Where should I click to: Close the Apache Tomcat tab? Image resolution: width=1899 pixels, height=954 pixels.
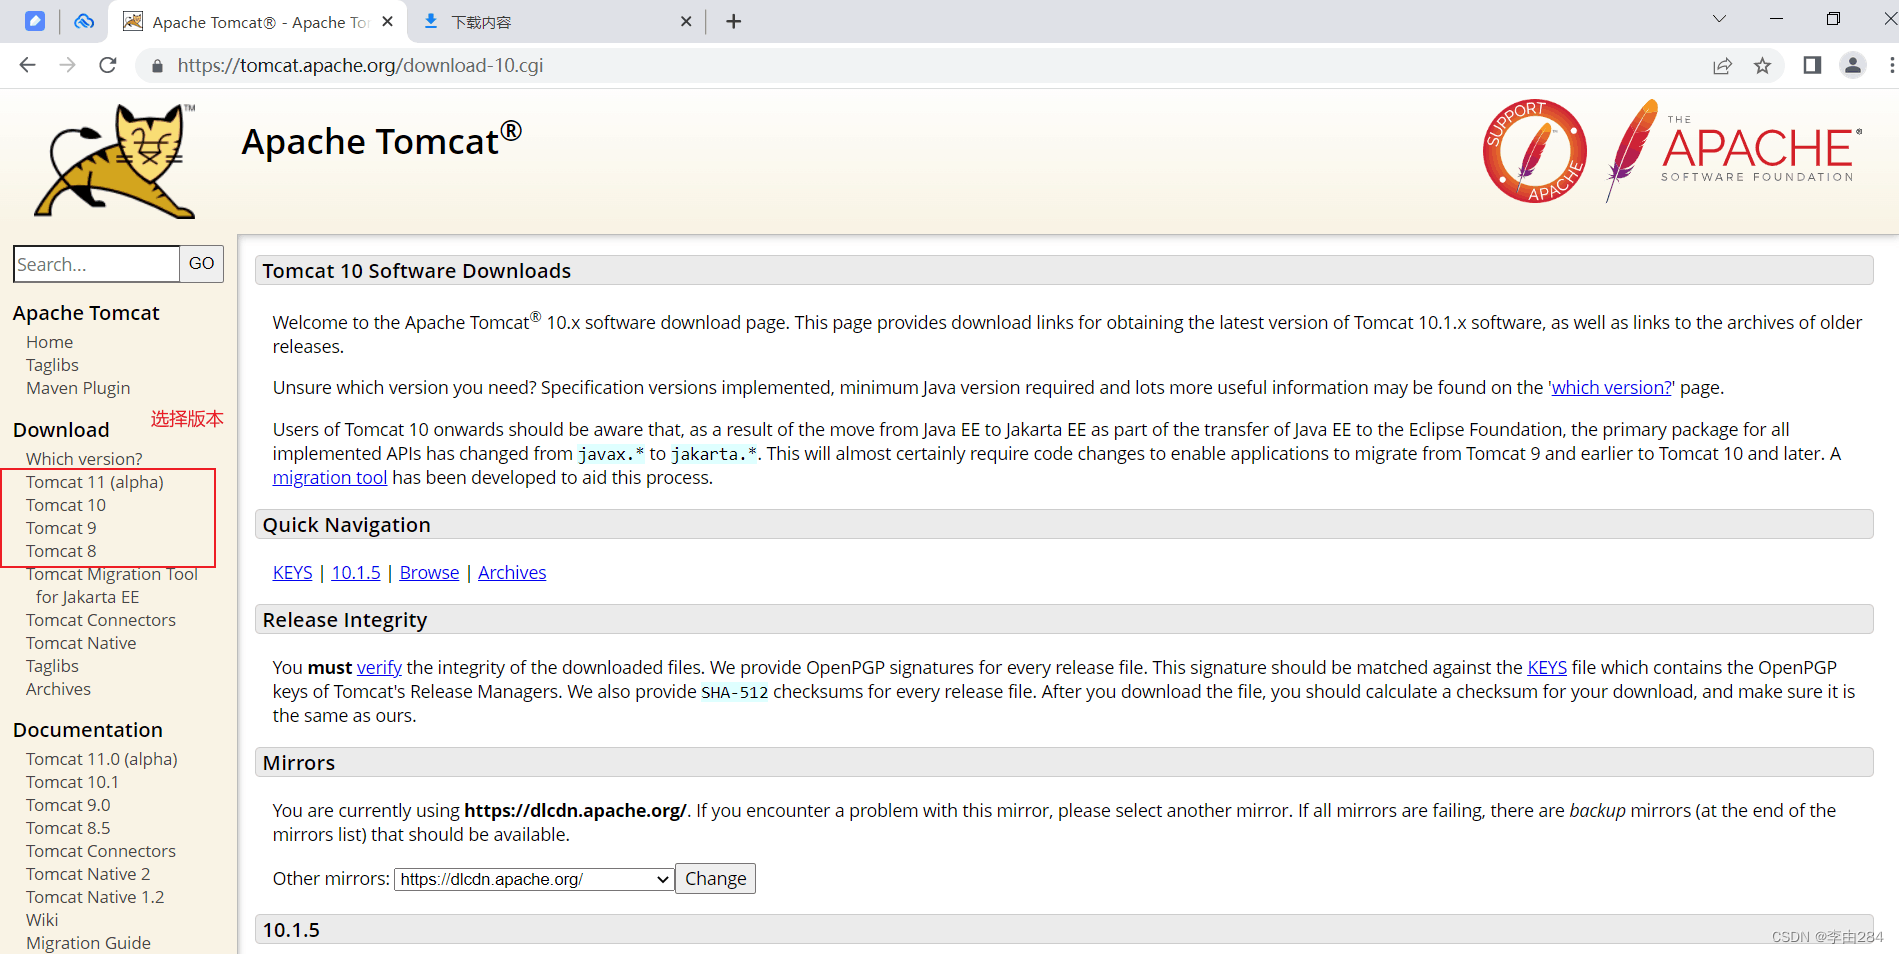tap(388, 21)
